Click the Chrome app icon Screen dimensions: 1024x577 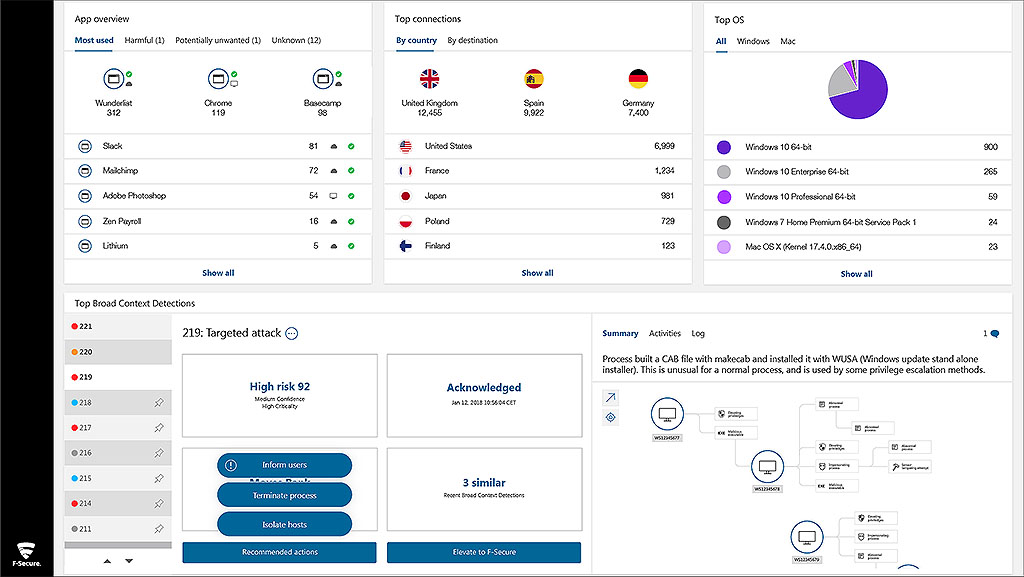tap(218, 79)
